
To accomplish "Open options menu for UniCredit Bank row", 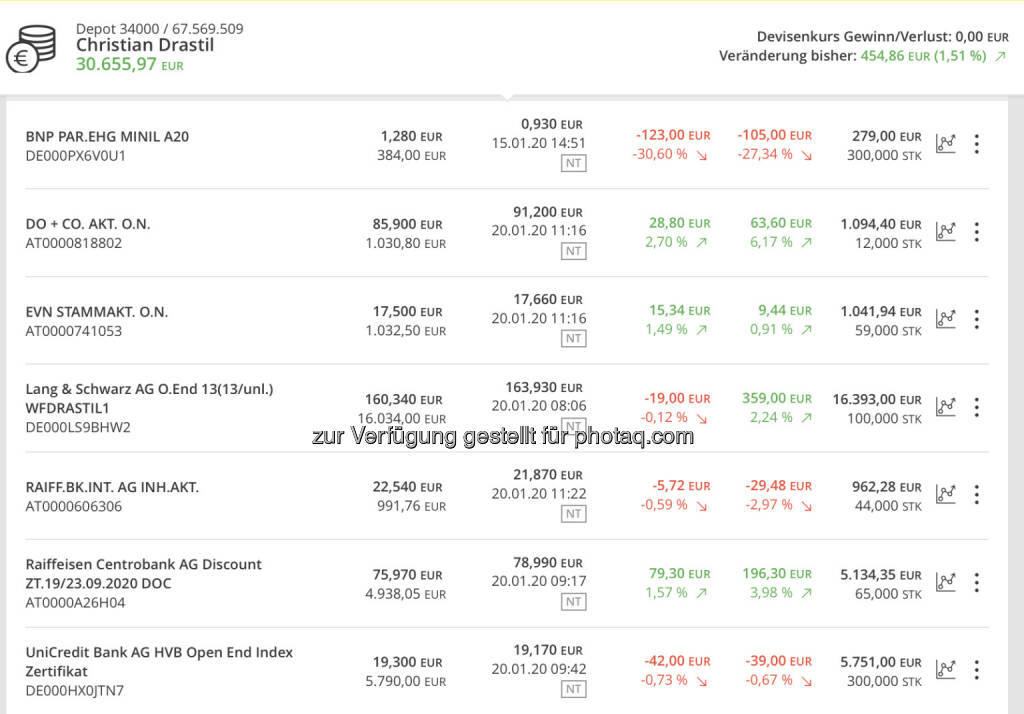I will coord(976,670).
